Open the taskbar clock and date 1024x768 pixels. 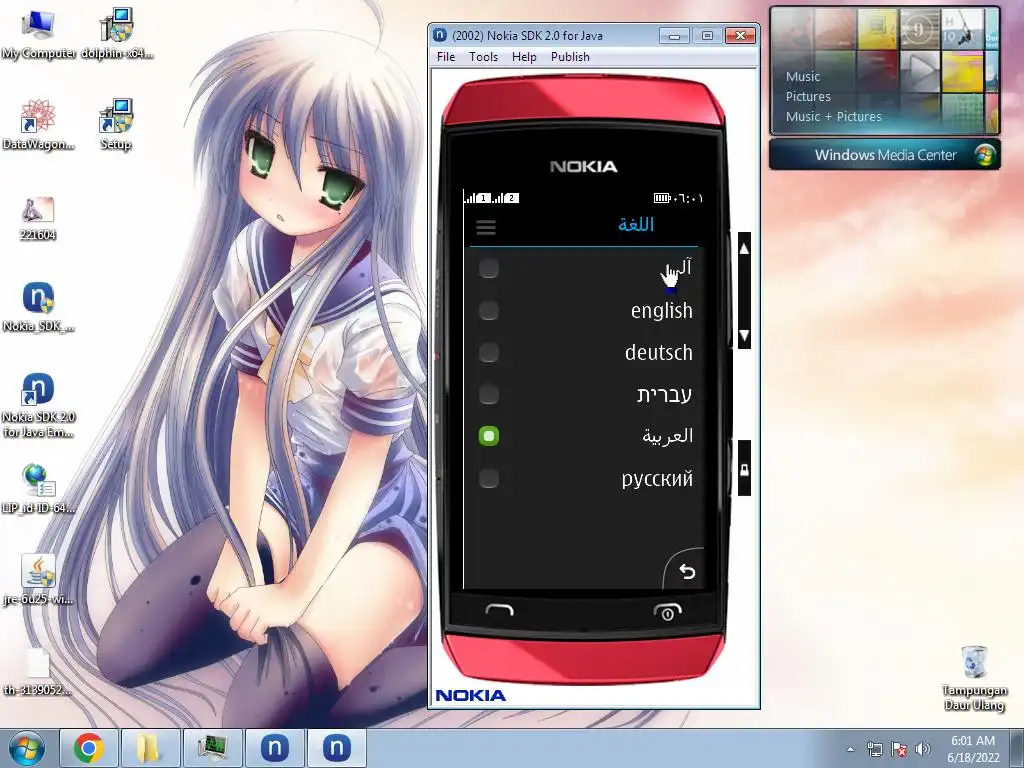pos(973,749)
